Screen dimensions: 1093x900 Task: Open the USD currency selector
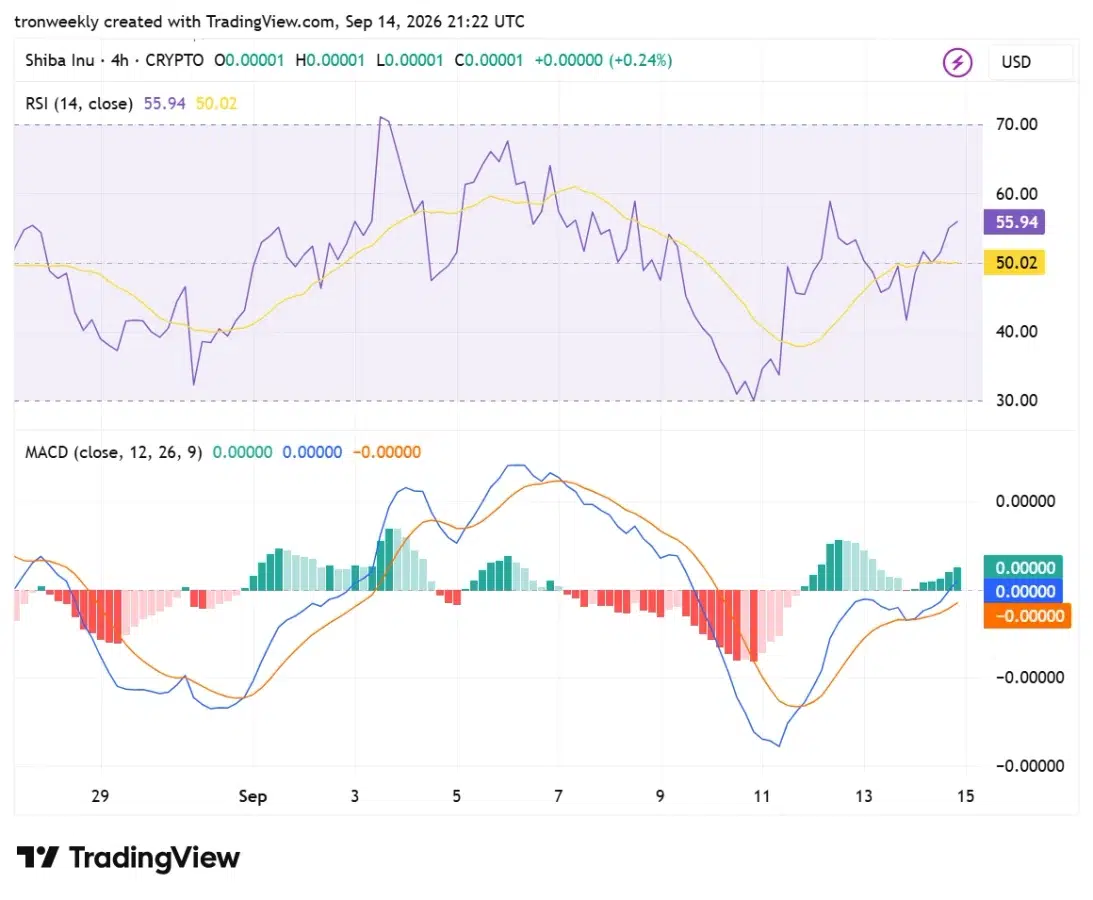[1030, 62]
